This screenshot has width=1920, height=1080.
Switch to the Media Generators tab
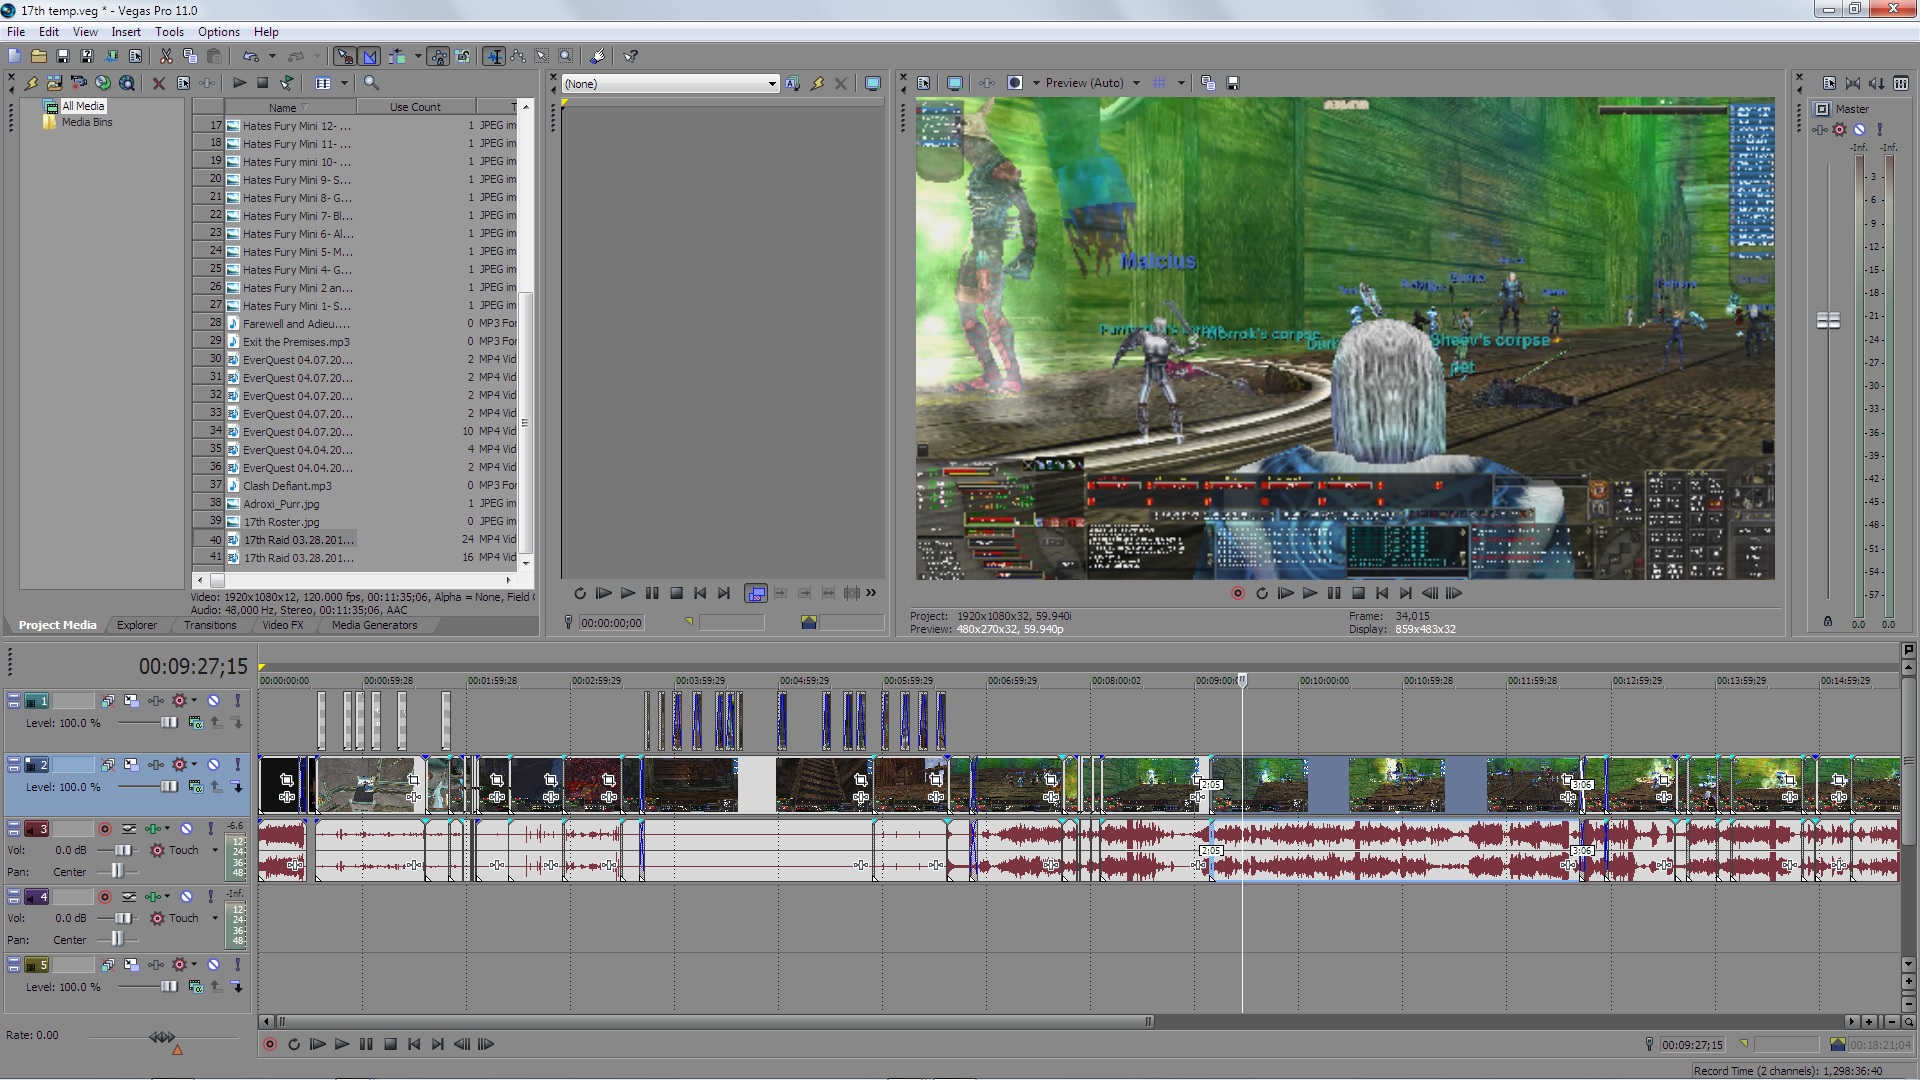(x=374, y=625)
